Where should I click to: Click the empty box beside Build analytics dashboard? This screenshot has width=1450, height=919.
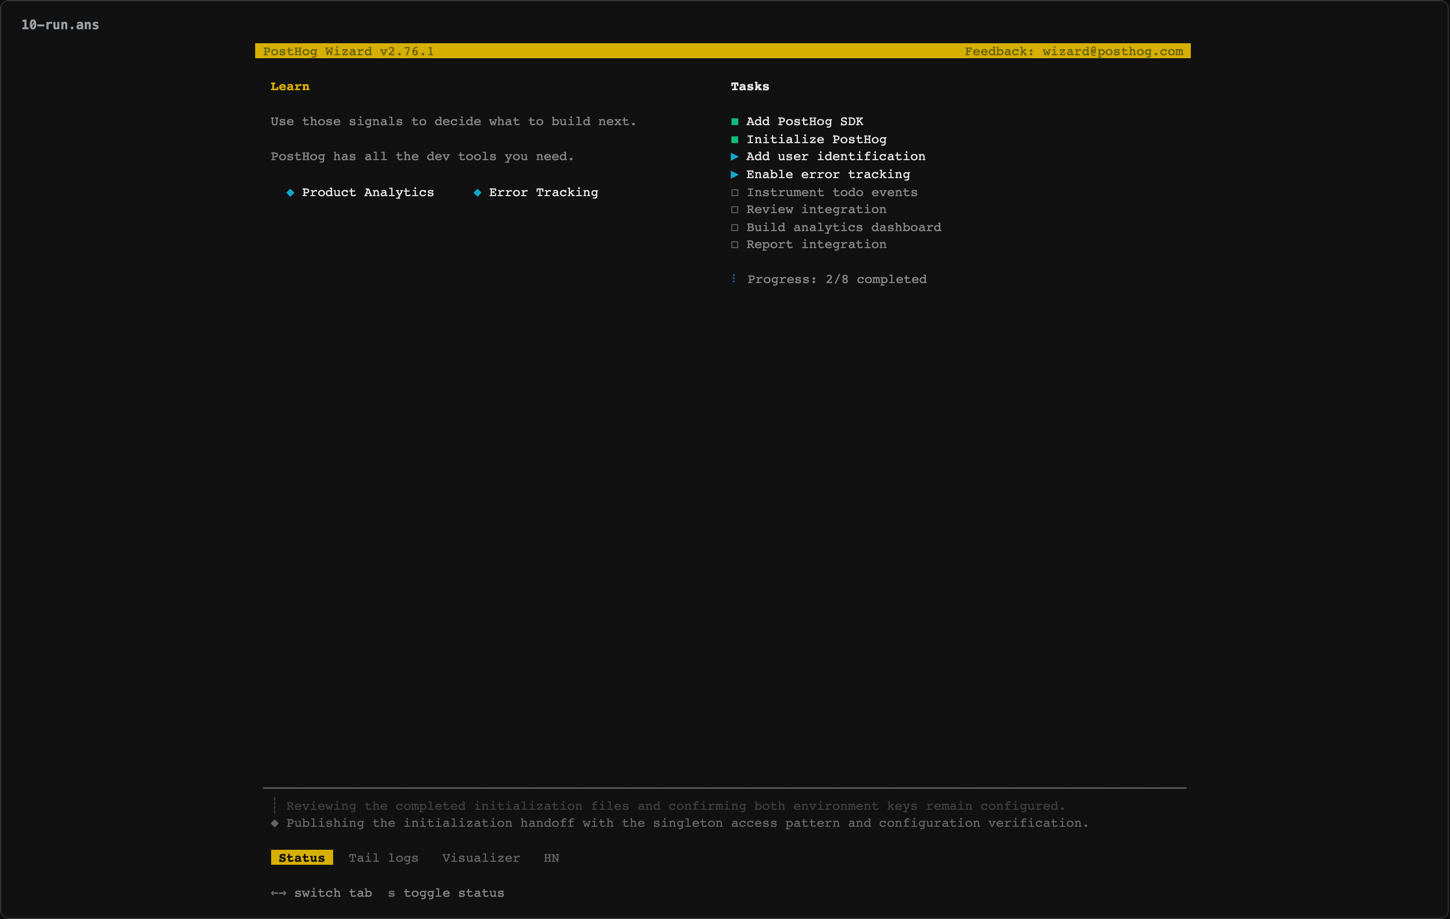pyautogui.click(x=735, y=228)
